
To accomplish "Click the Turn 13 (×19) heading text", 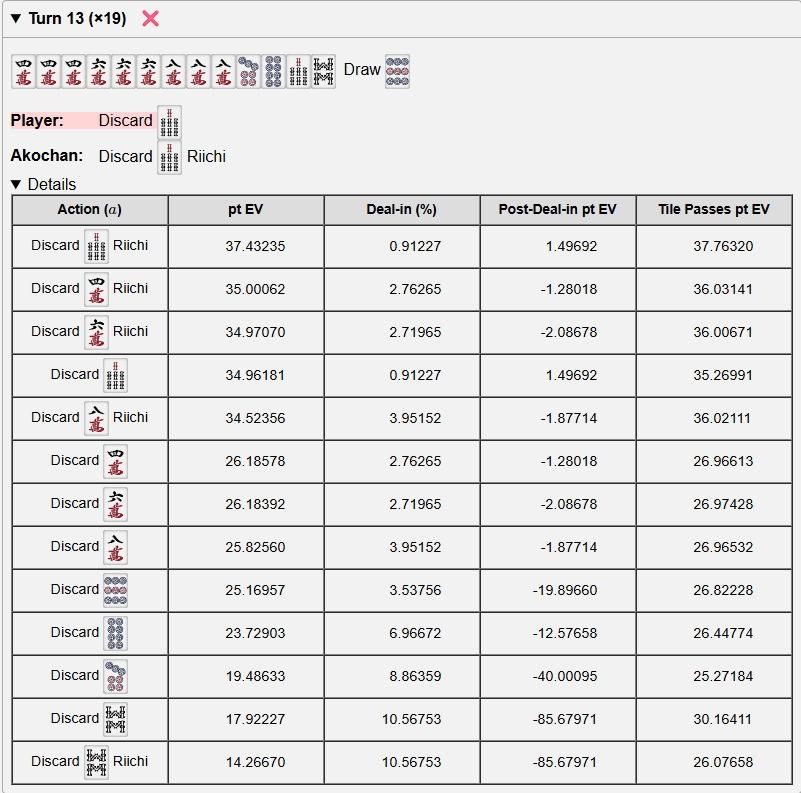I will (77, 18).
